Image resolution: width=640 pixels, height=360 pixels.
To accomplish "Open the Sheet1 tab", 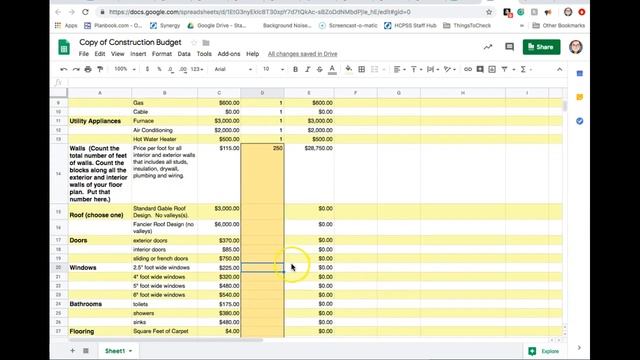I will 118,351.
